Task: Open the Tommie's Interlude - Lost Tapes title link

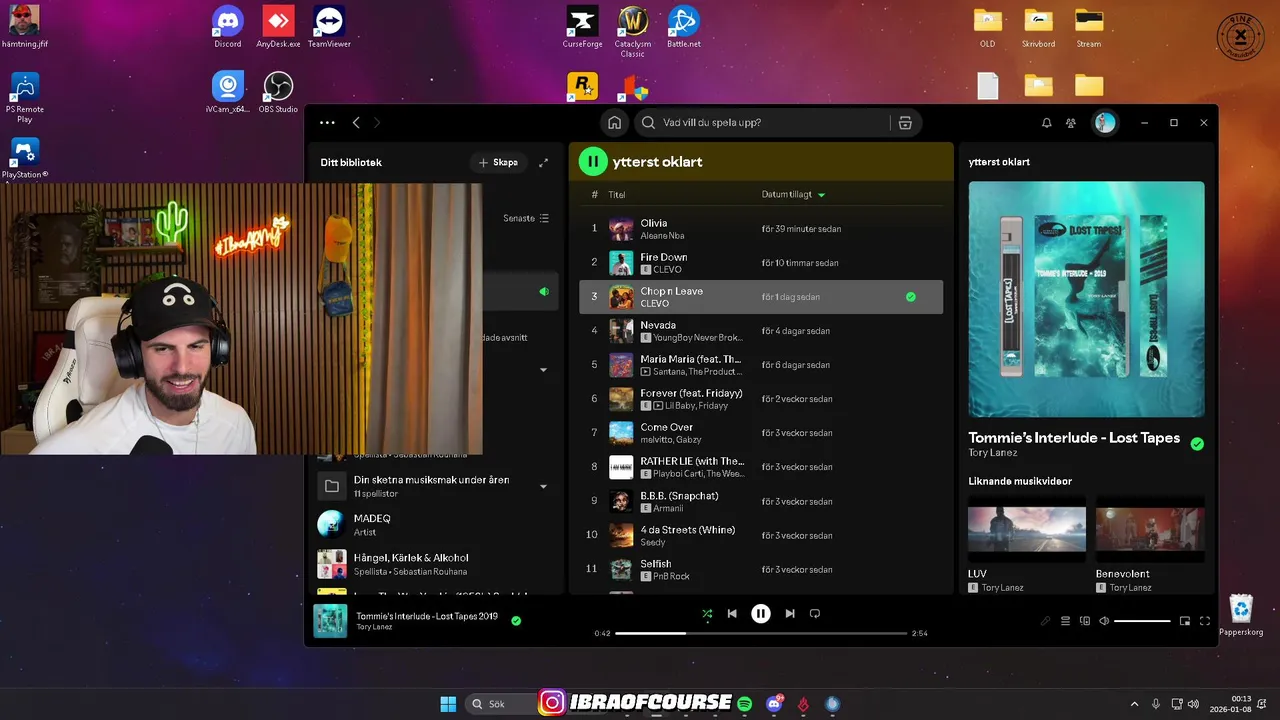Action: (x=1074, y=438)
